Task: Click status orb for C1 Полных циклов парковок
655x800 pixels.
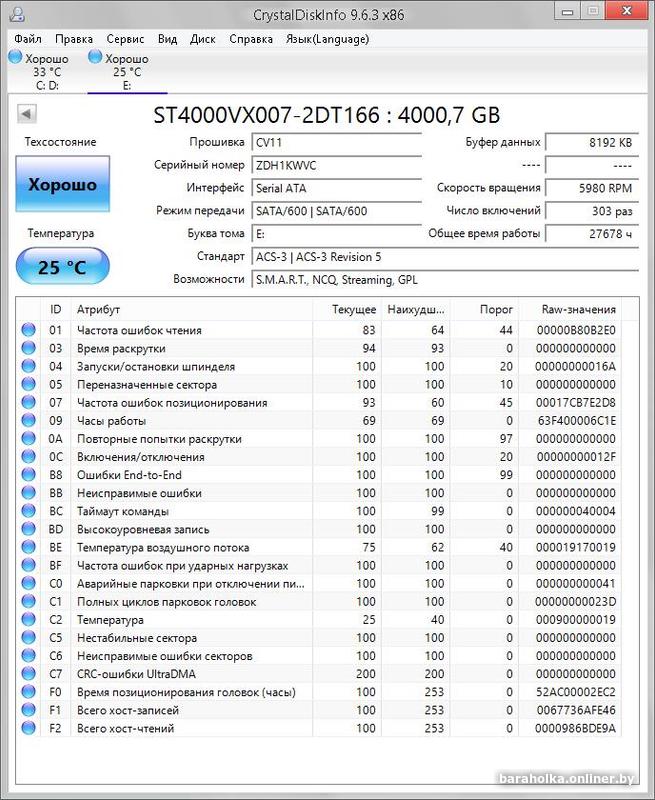Action: click(29, 602)
